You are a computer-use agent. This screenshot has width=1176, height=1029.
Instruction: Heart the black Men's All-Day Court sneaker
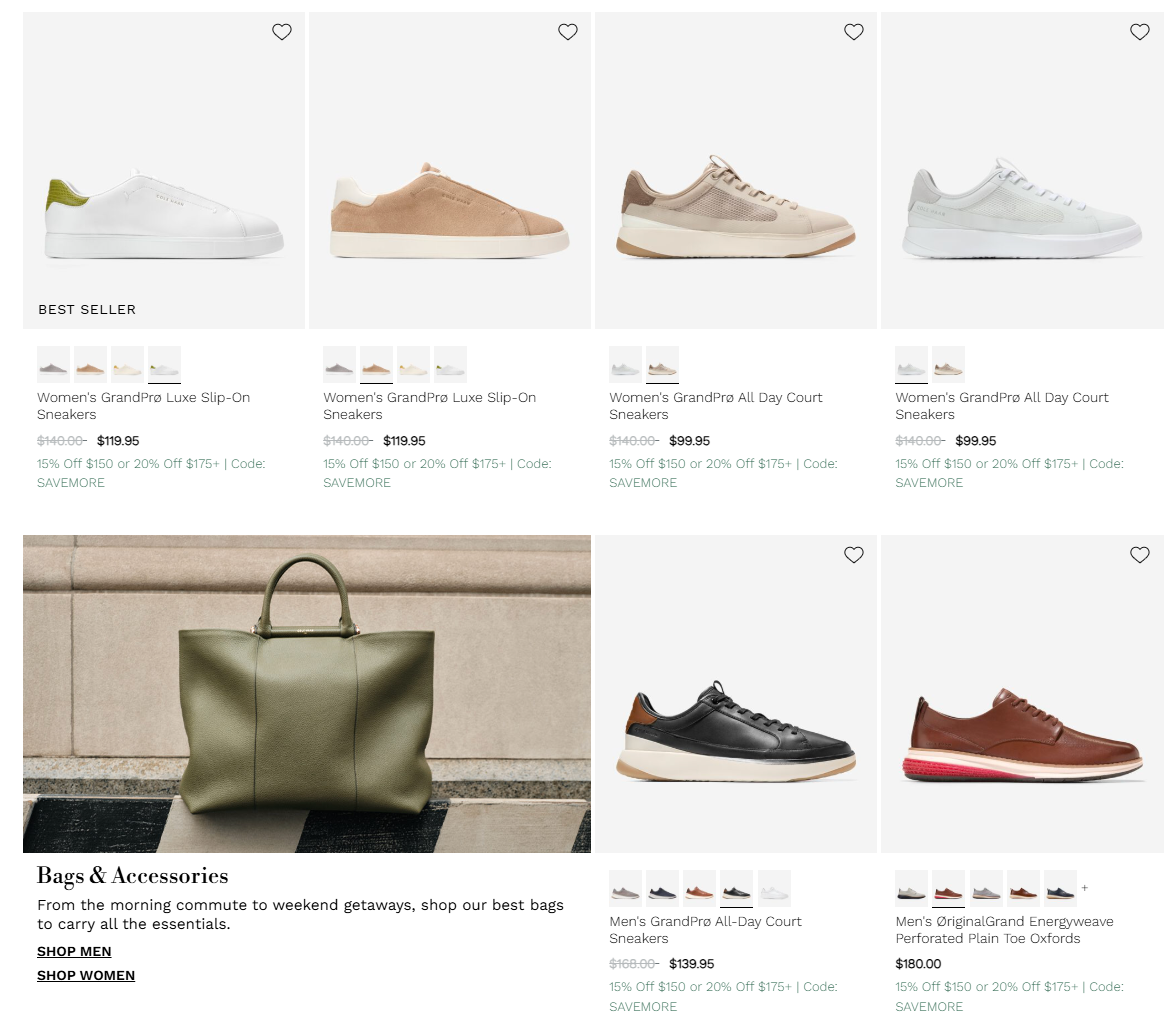click(x=854, y=555)
